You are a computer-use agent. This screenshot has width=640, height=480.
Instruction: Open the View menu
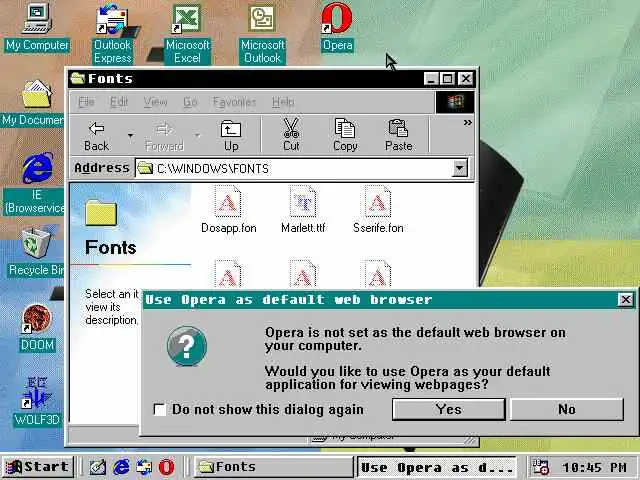pyautogui.click(x=155, y=102)
